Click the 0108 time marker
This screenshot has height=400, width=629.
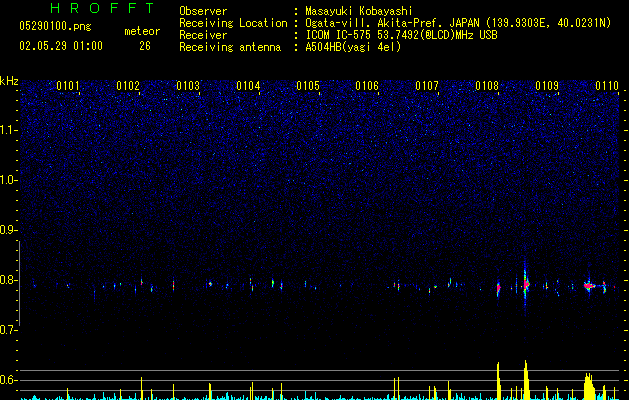[x=487, y=86]
